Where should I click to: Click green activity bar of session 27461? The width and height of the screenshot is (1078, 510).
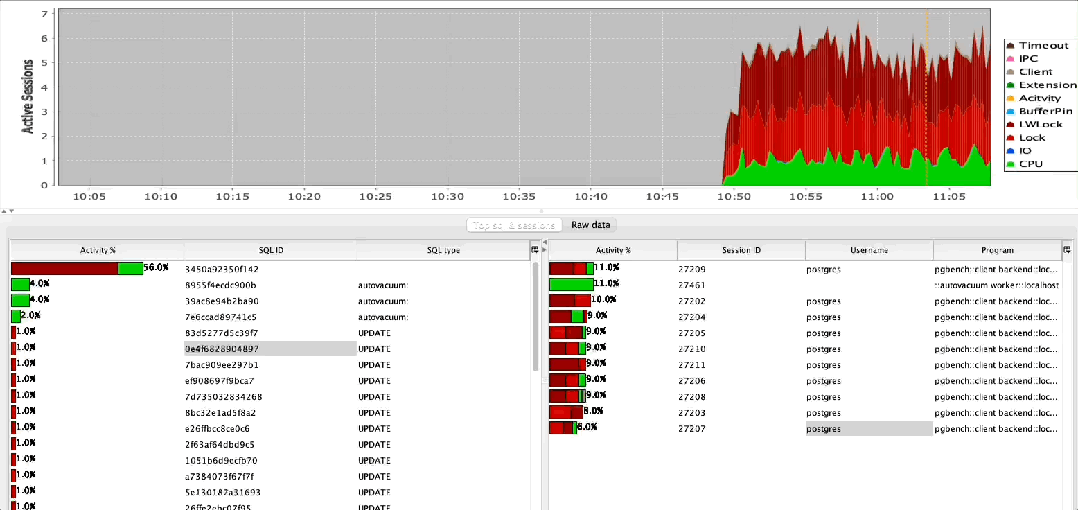[x=571, y=285]
